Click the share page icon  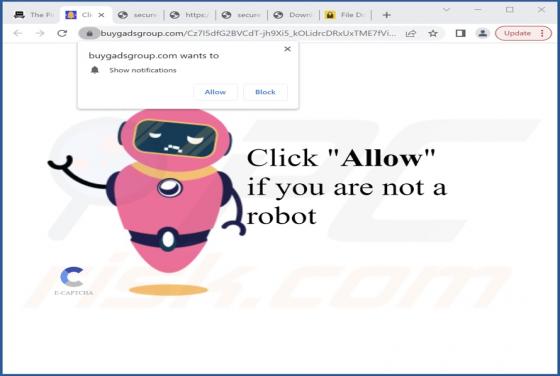coord(411,34)
